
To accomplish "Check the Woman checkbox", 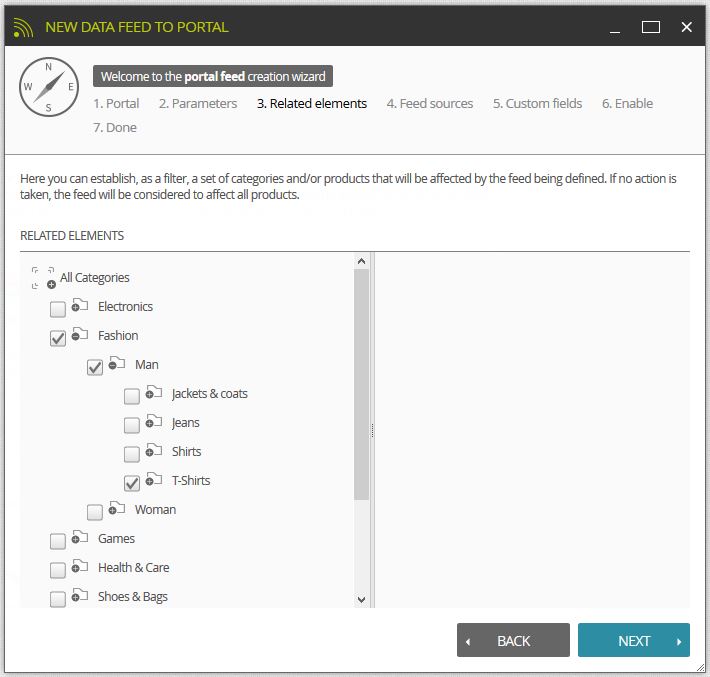I will [x=95, y=512].
